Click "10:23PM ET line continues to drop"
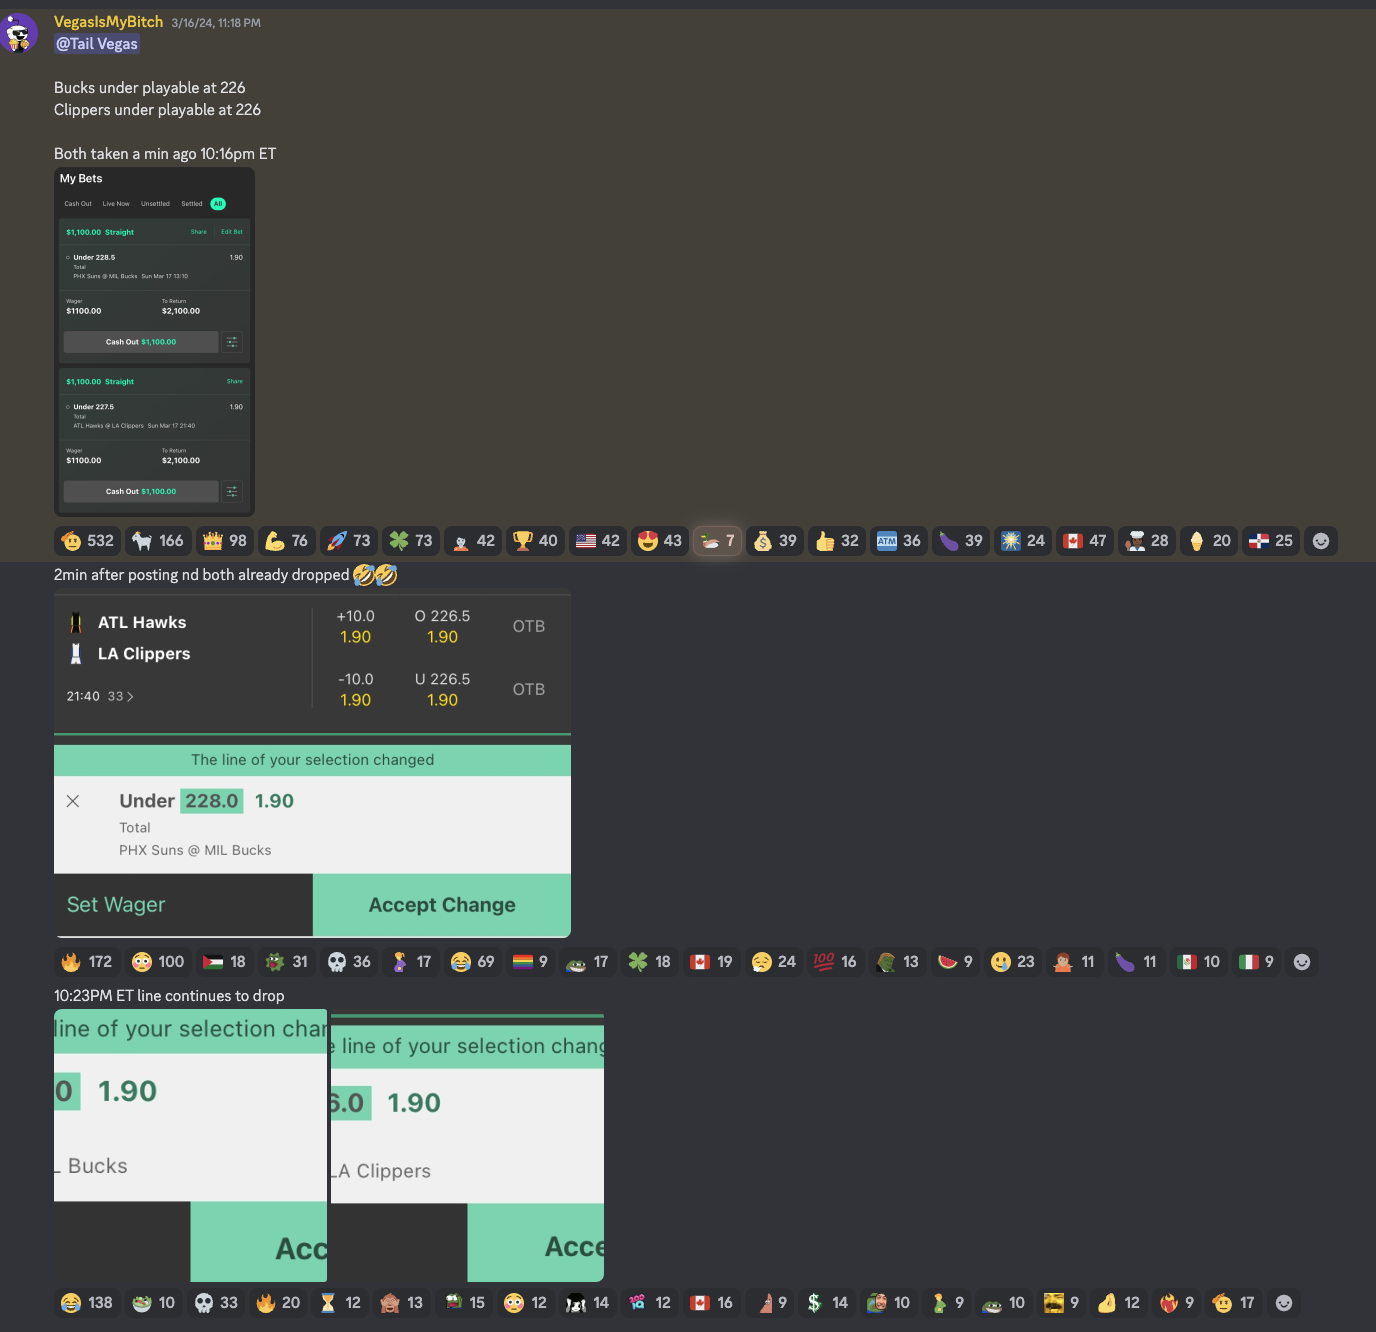The image size is (1376, 1332). [169, 996]
